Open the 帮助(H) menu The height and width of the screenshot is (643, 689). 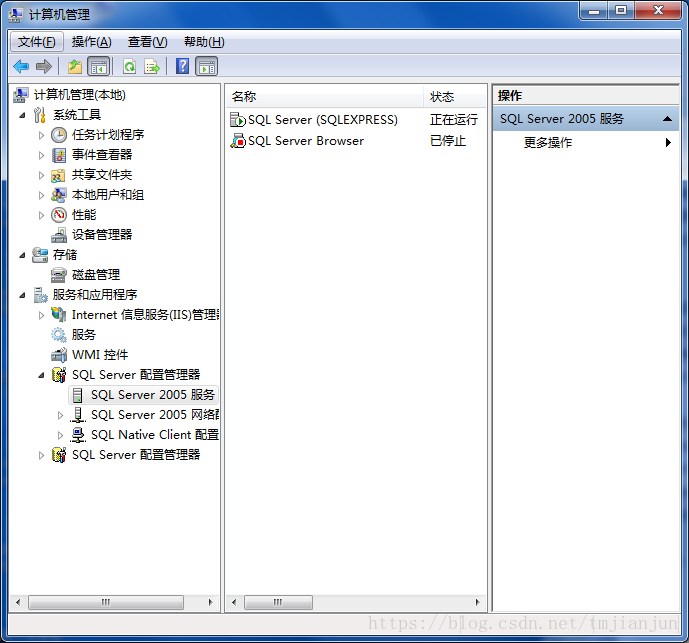[204, 42]
